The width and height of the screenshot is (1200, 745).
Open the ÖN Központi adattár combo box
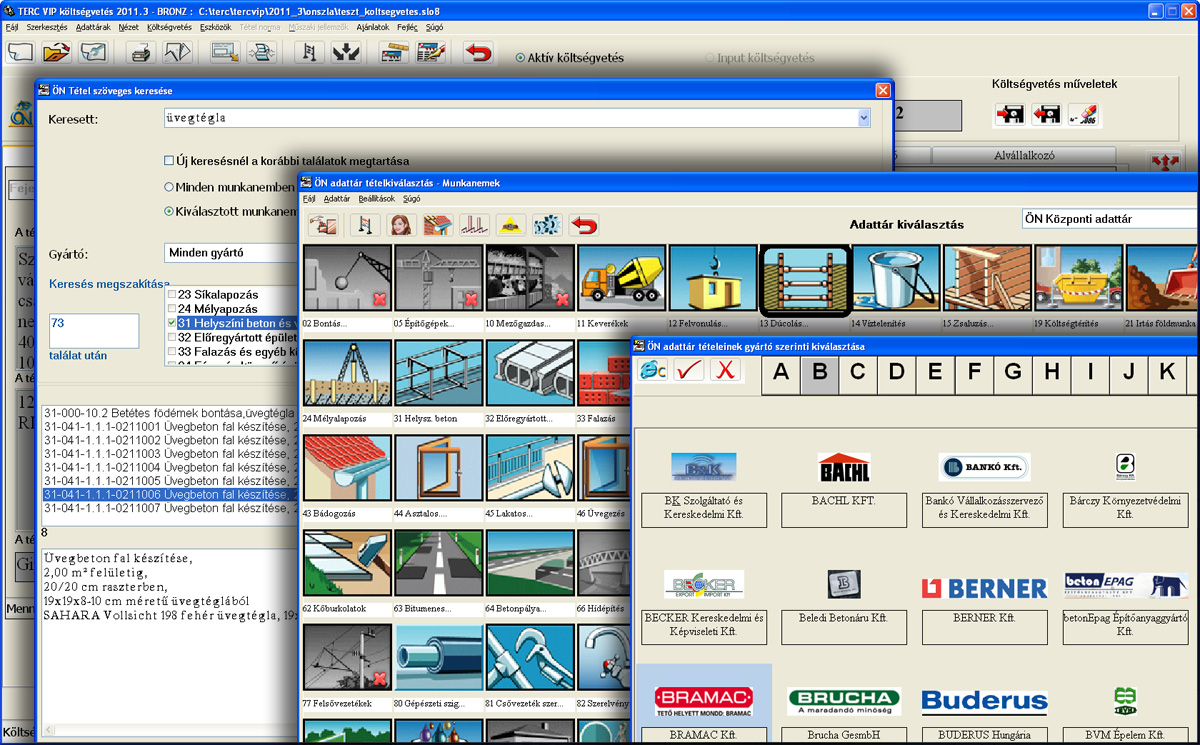(x=1108, y=219)
